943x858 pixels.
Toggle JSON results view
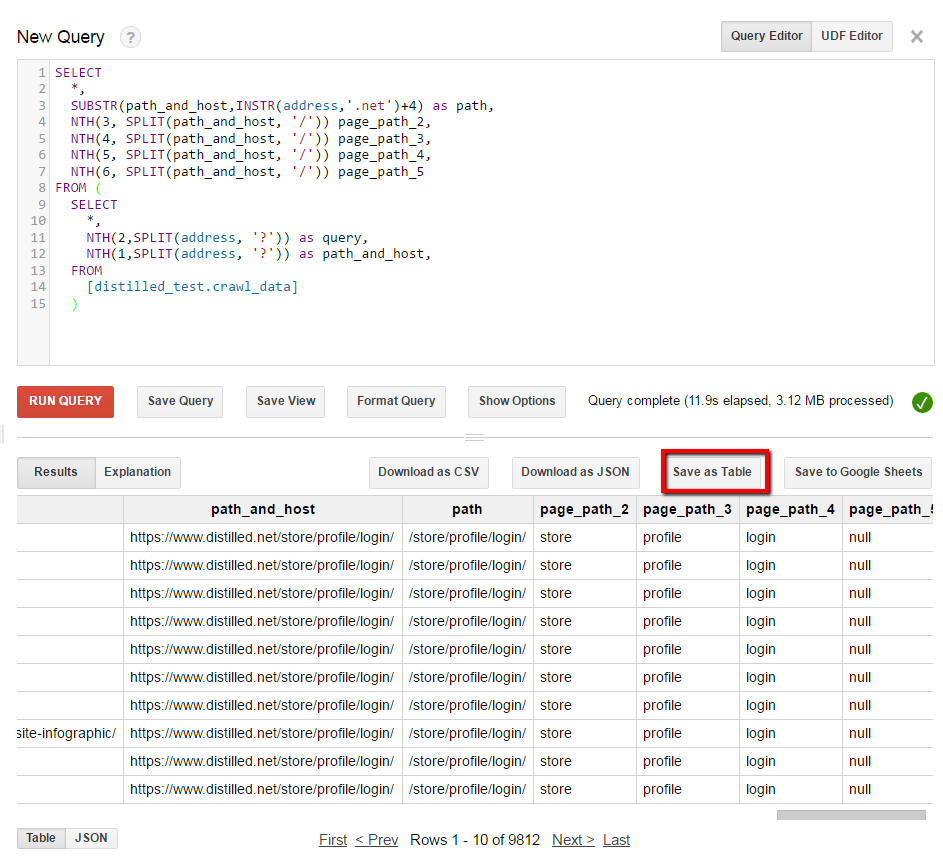tap(91, 838)
